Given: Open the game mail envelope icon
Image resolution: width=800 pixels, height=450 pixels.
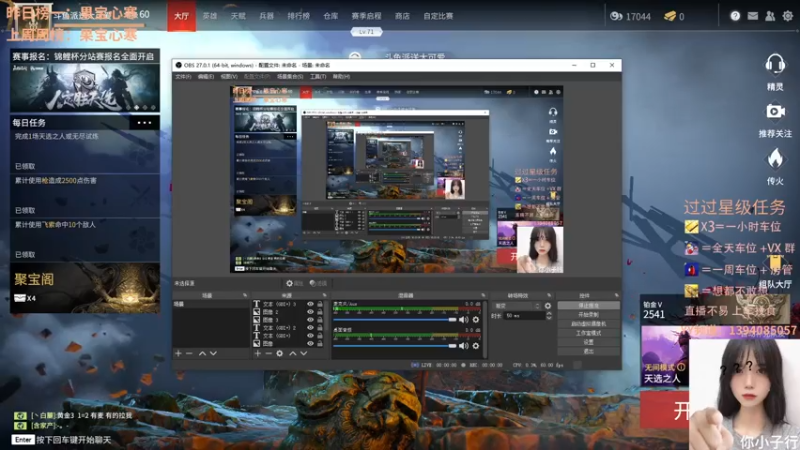Looking at the screenshot, I should tap(753, 16).
